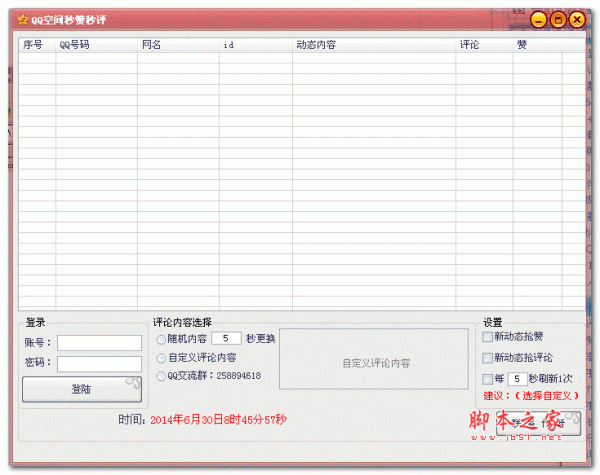Viewport: 600px width, 475px height.
Task: Click the 序号 column header
Action: [x=37, y=45]
